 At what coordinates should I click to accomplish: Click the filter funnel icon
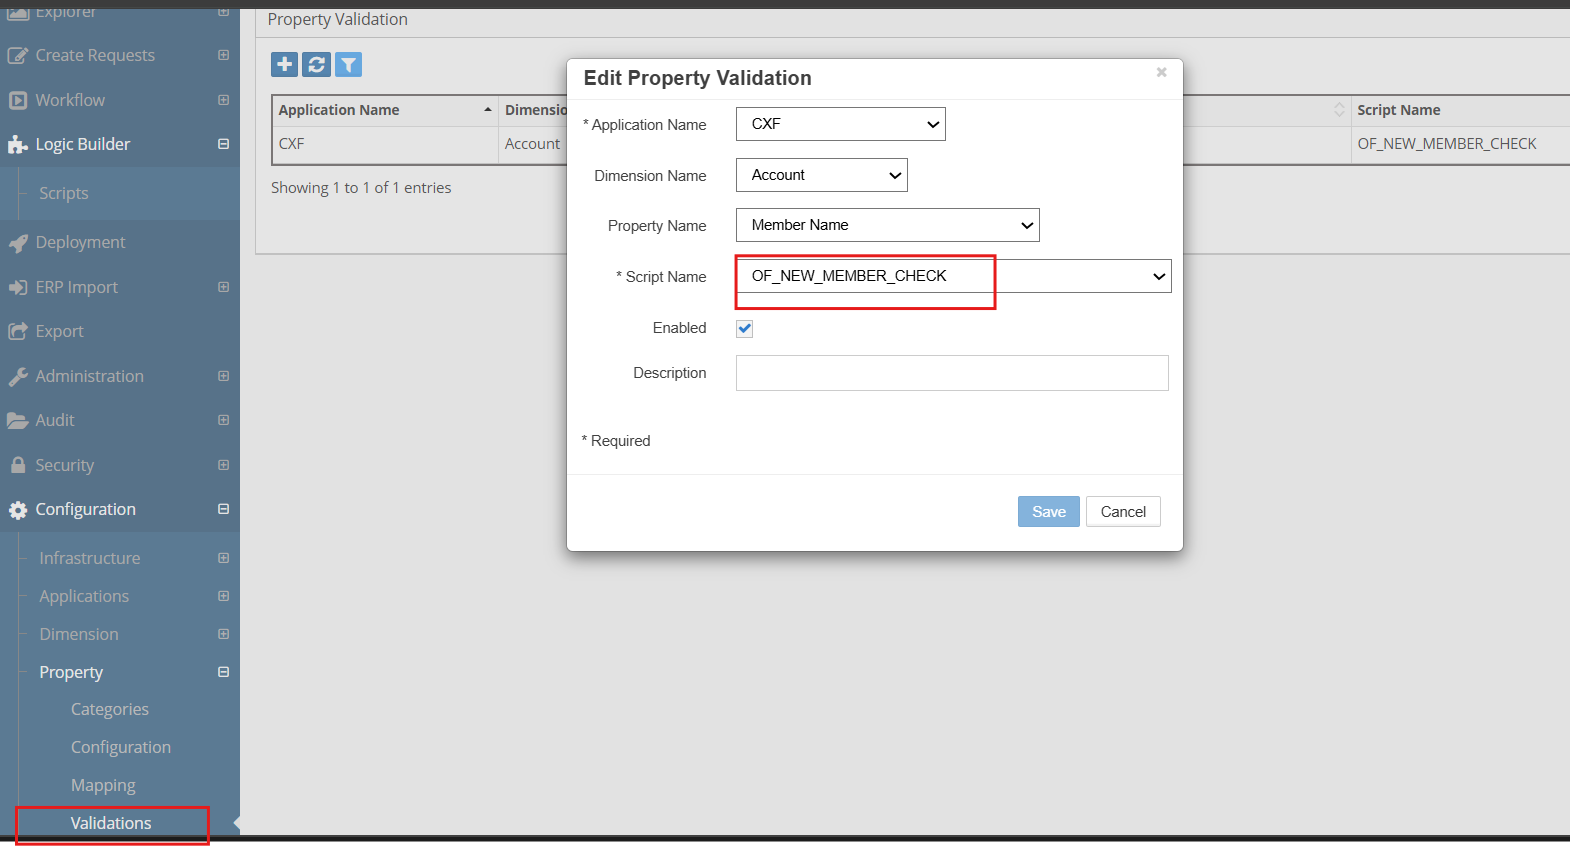(348, 65)
